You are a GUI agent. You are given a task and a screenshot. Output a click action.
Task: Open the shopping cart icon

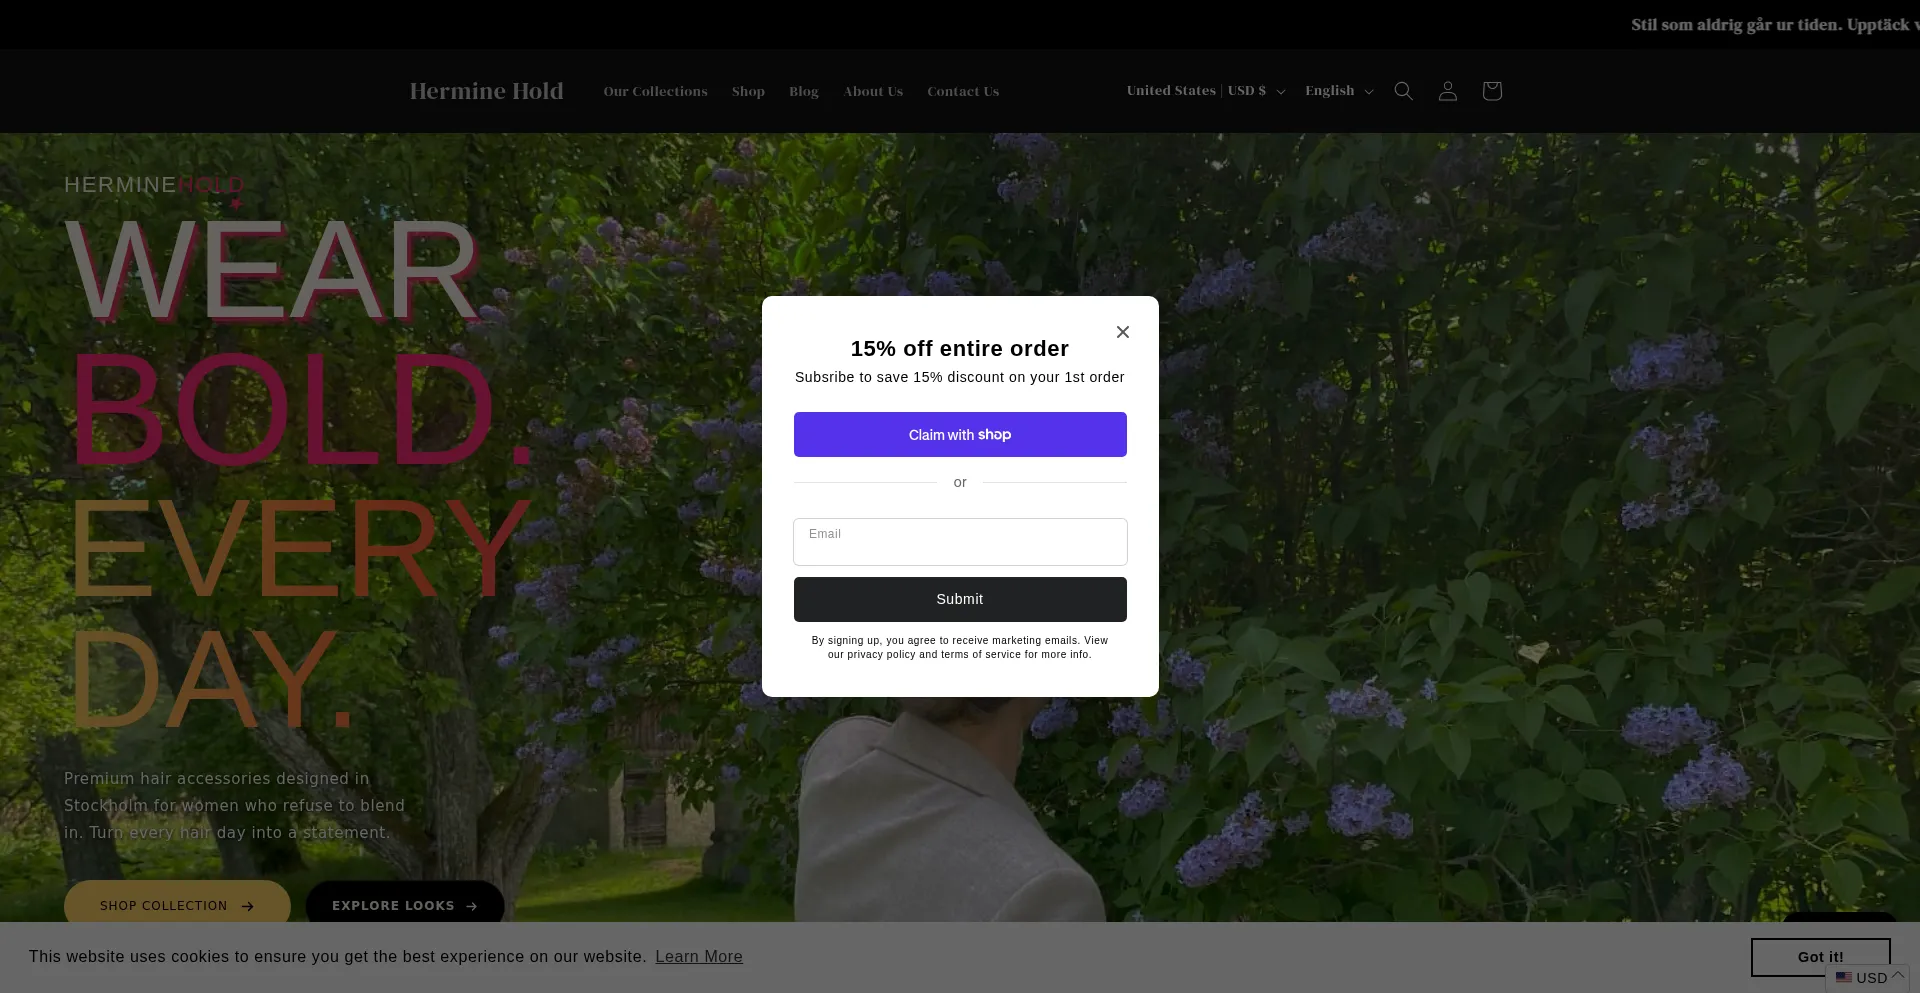click(1492, 91)
